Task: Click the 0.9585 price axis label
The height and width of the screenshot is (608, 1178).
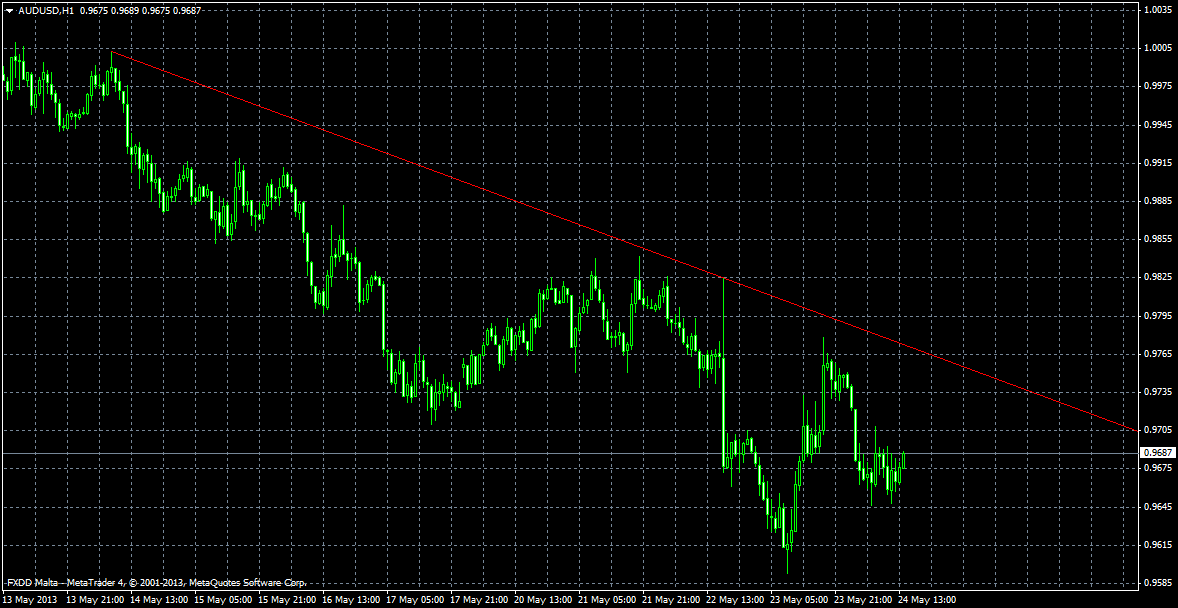Action: point(1158,583)
